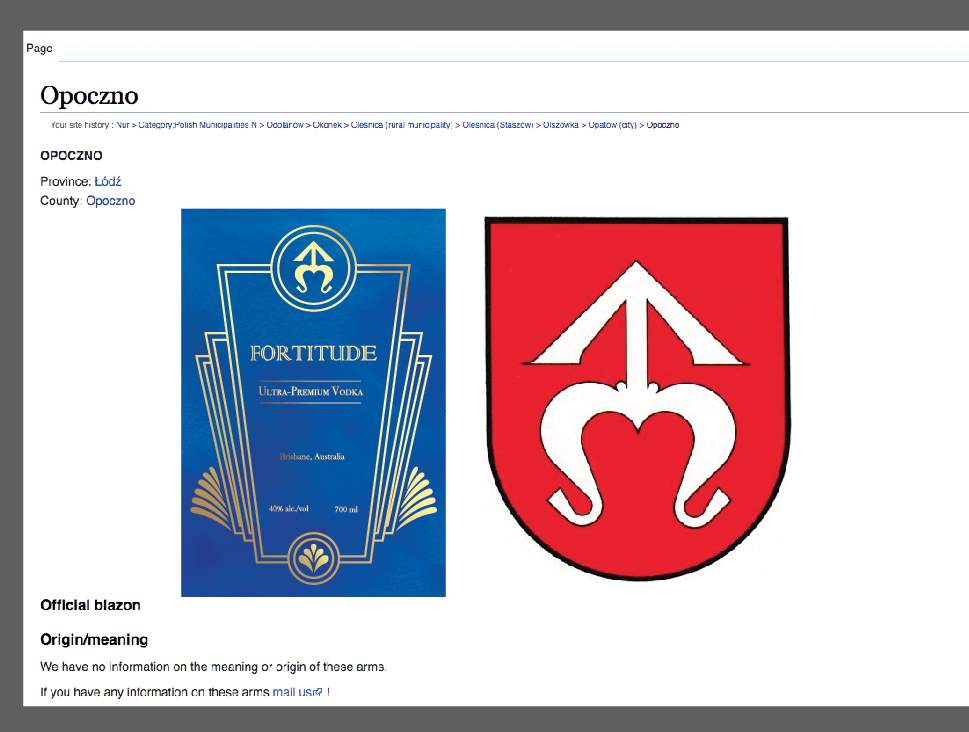Go to Olszówka in site history

560,125
